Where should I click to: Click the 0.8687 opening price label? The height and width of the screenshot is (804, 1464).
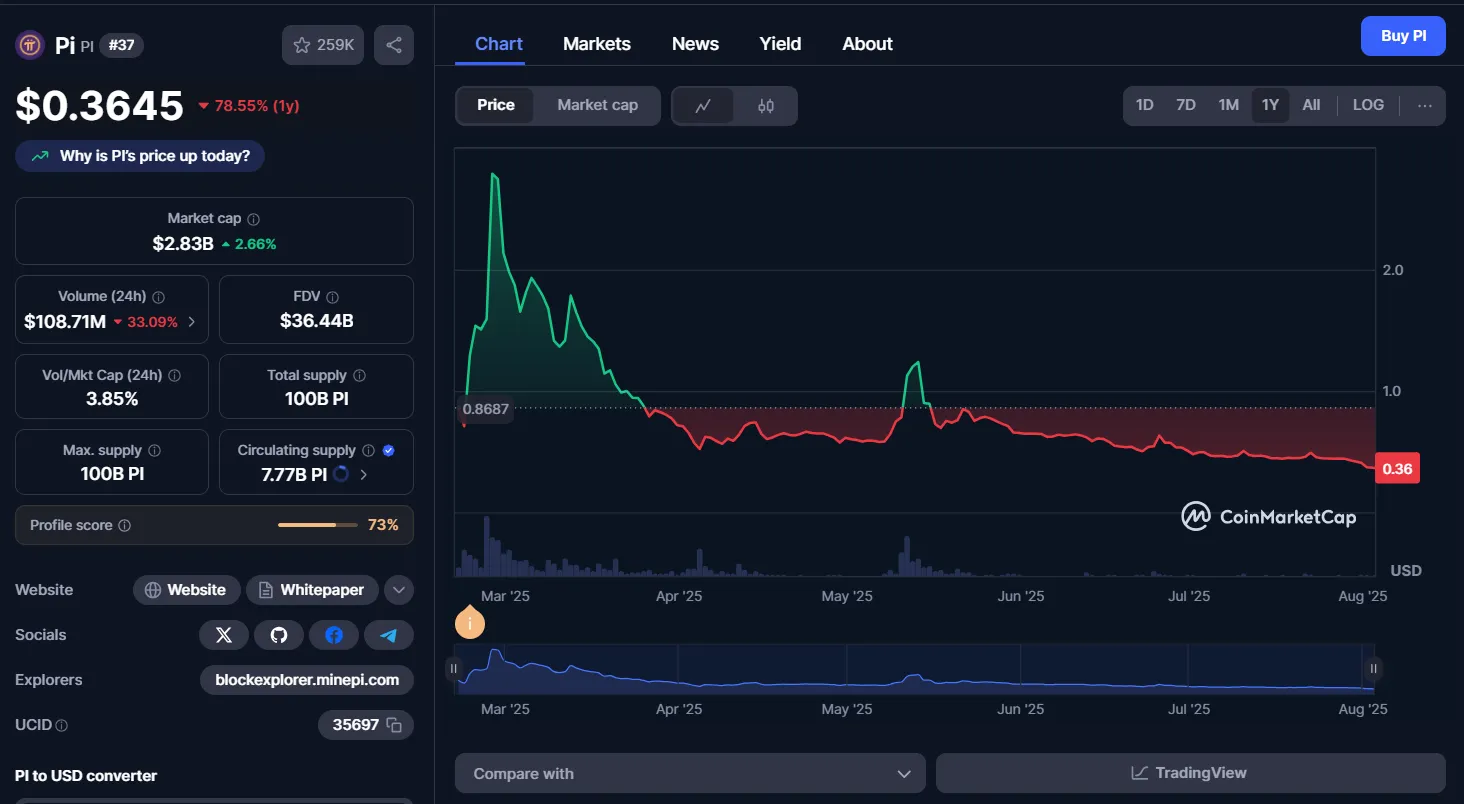[486, 408]
